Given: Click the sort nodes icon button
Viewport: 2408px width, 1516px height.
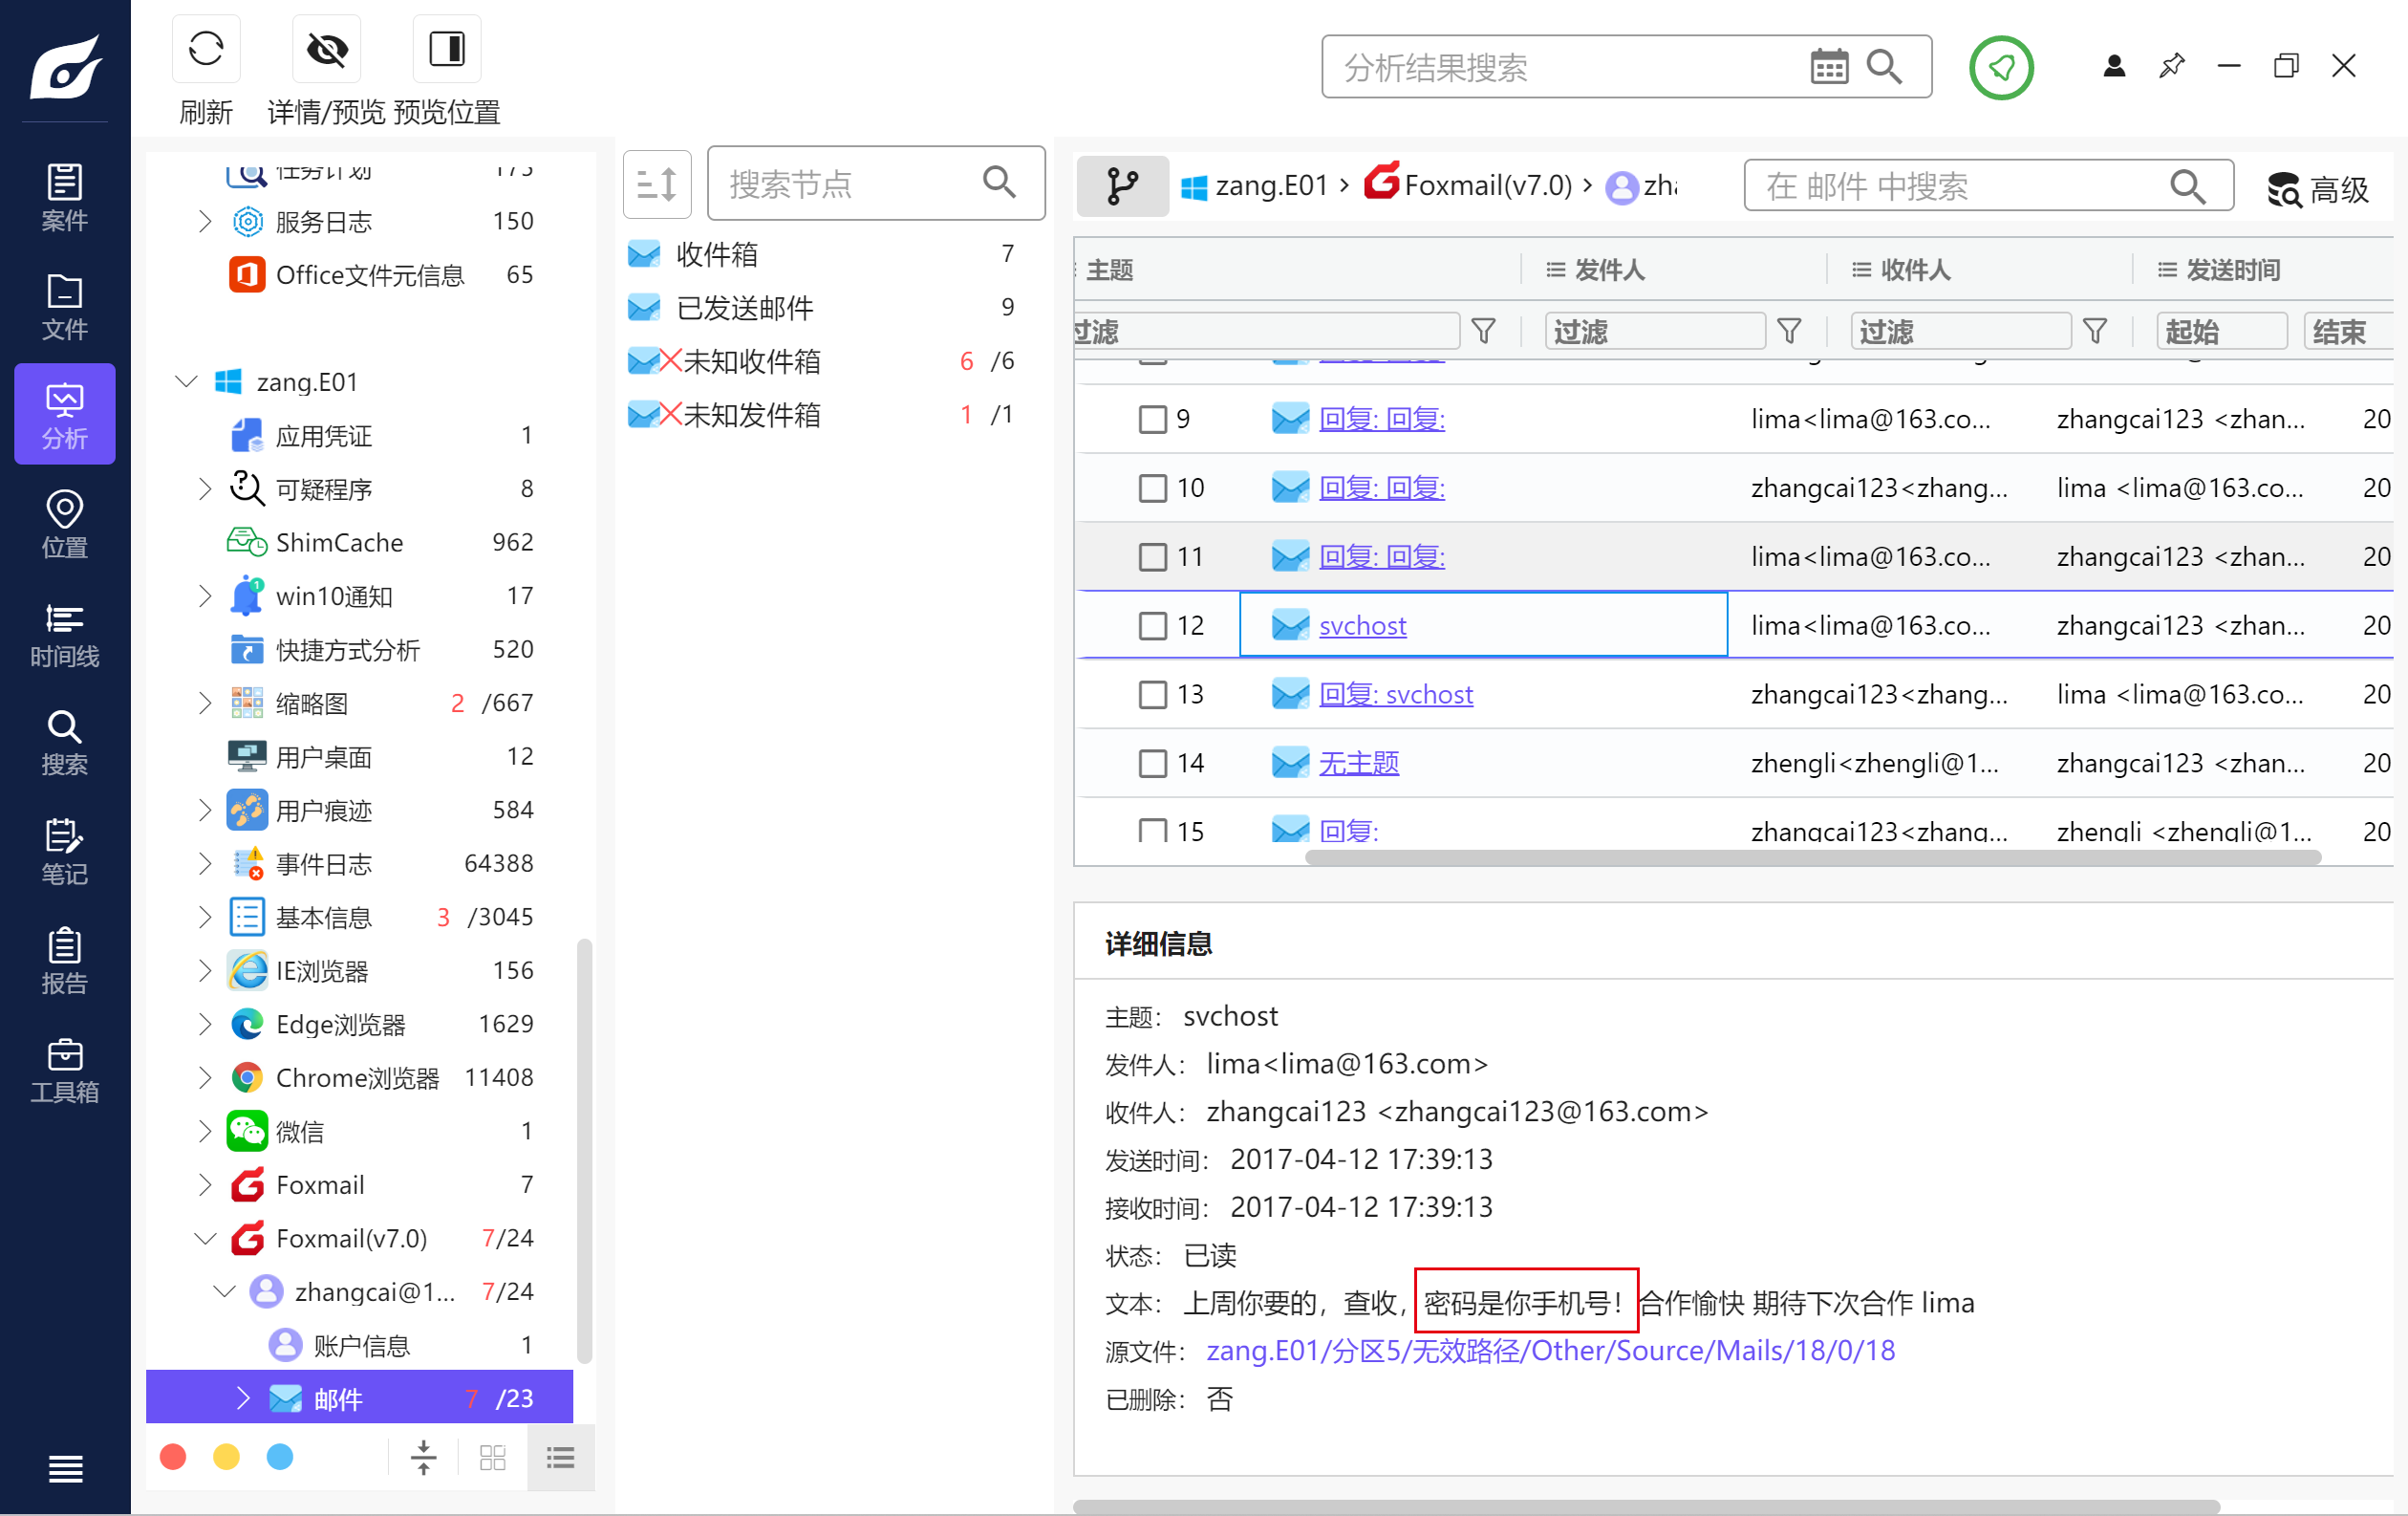Looking at the screenshot, I should pos(657,184).
